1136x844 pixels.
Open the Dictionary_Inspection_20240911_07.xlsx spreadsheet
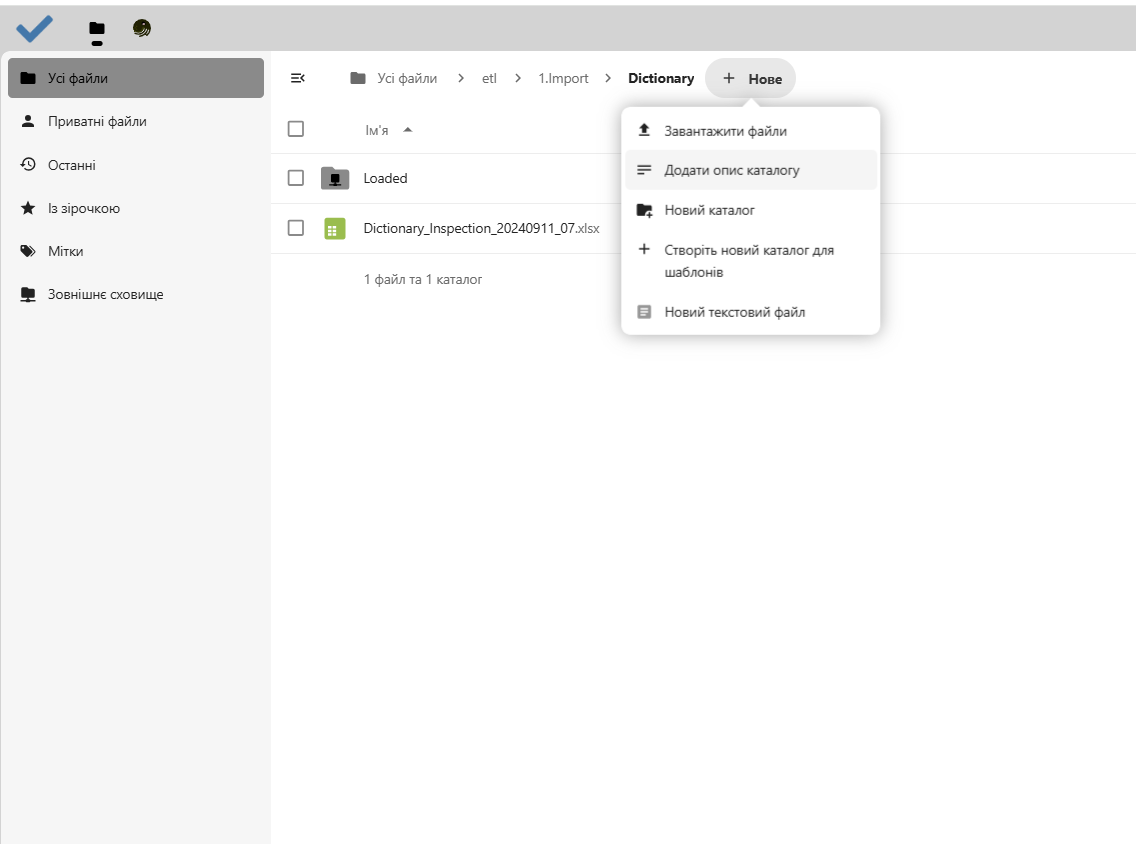[482, 228]
